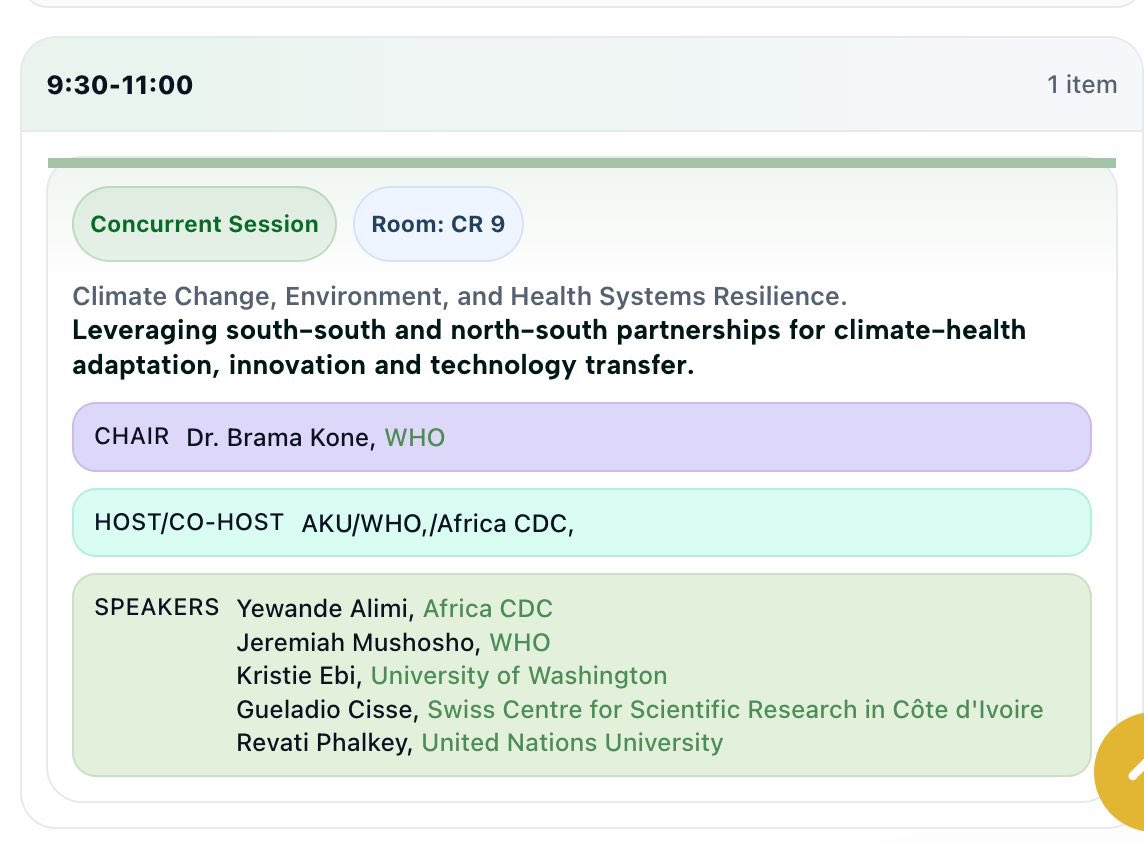This screenshot has width=1144, height=842.
Task: Open United Nations University link
Action: pos(572,743)
